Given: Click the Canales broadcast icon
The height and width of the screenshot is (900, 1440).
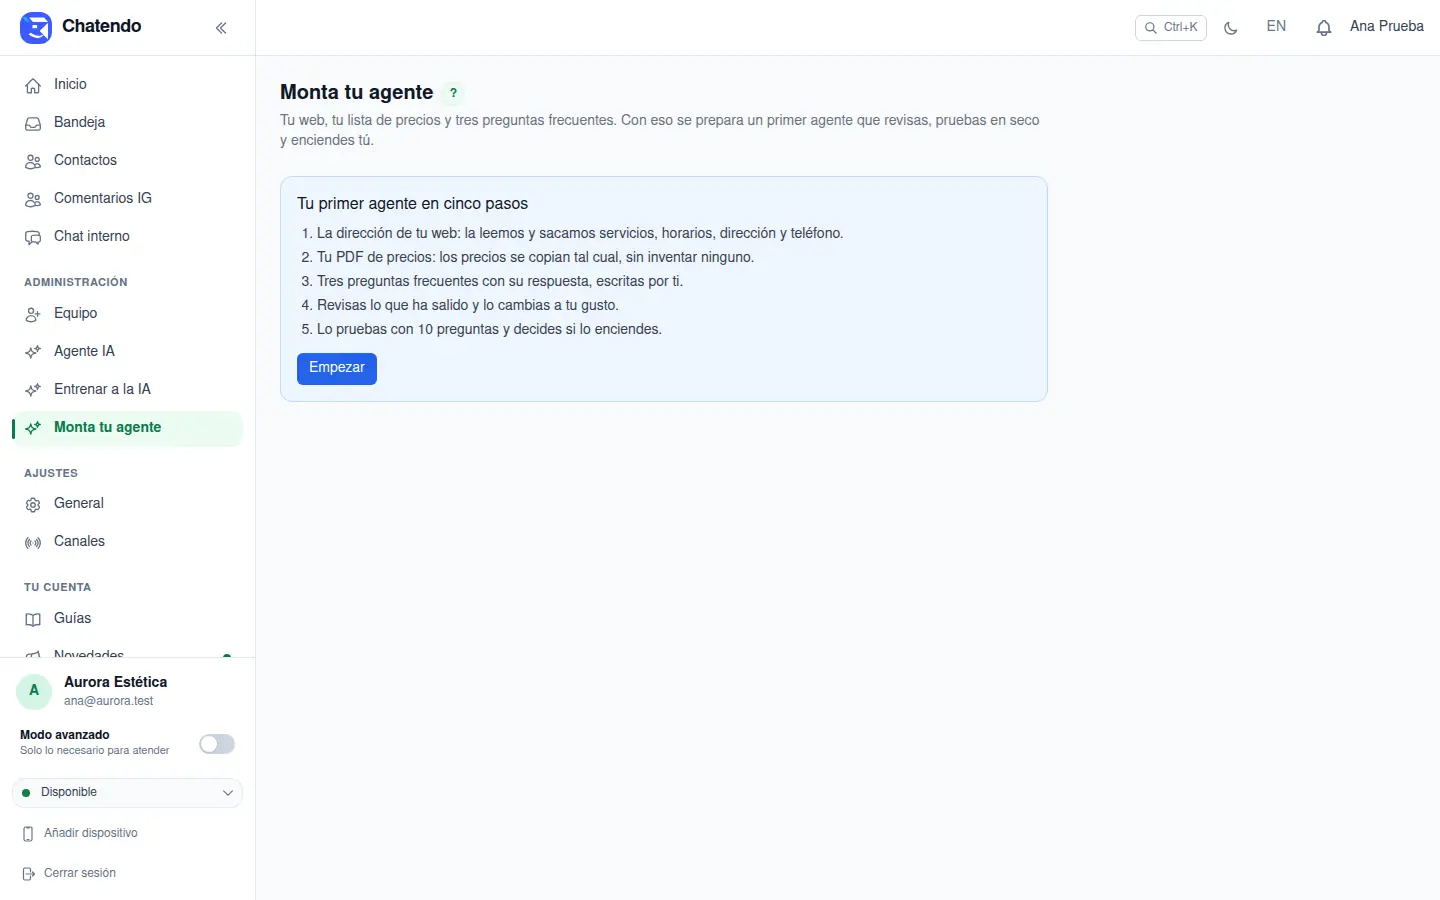Looking at the screenshot, I should click(33, 542).
